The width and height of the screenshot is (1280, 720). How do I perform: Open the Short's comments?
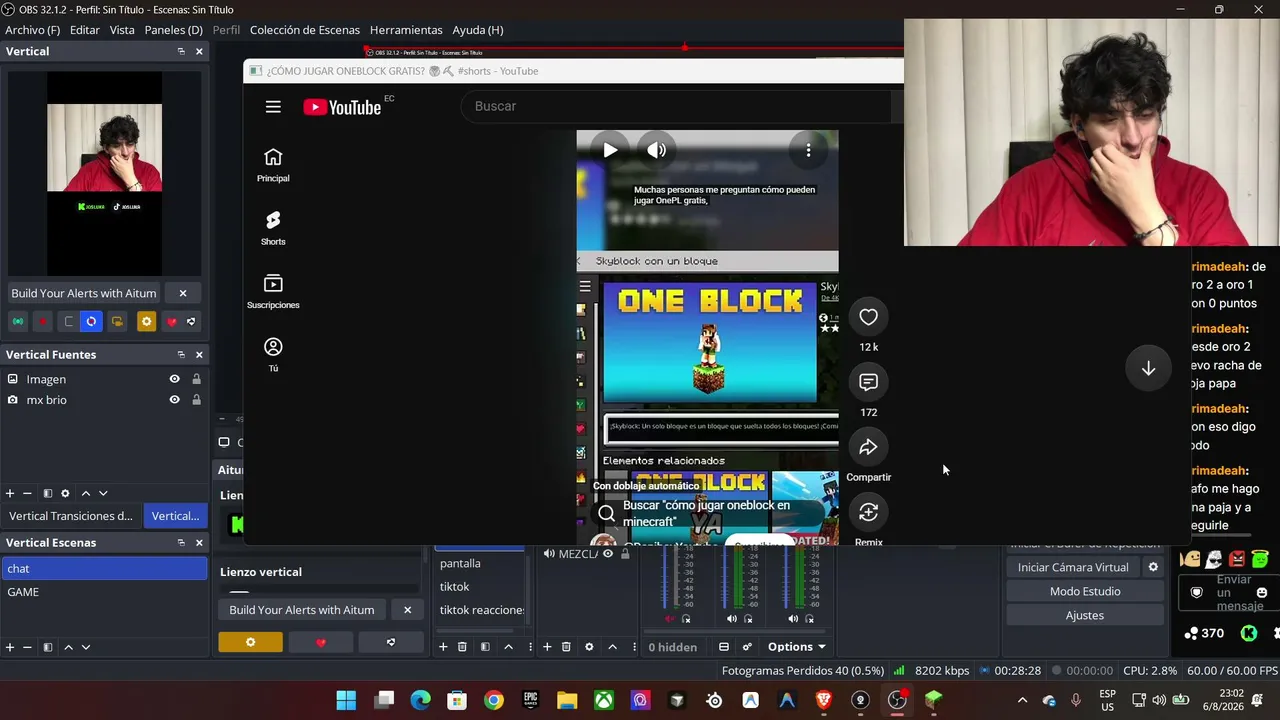[868, 382]
